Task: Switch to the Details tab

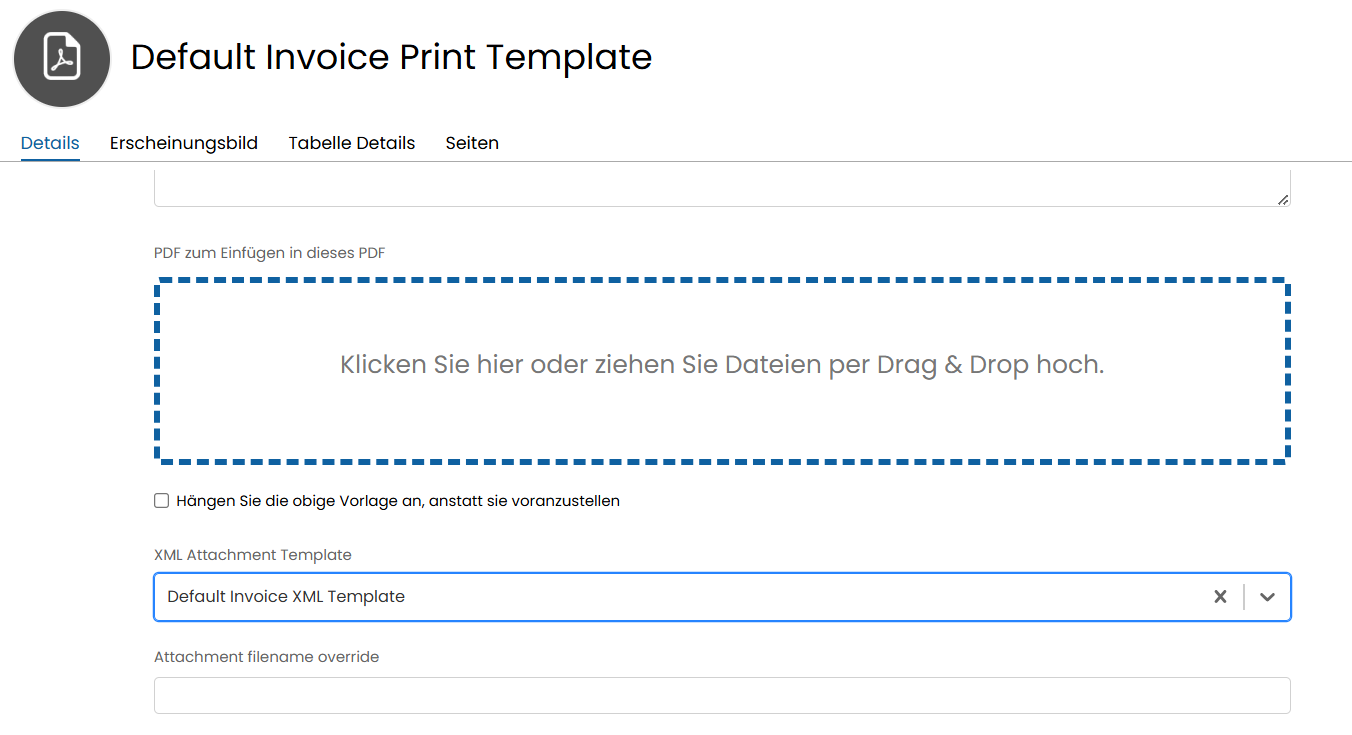Action: click(x=50, y=143)
